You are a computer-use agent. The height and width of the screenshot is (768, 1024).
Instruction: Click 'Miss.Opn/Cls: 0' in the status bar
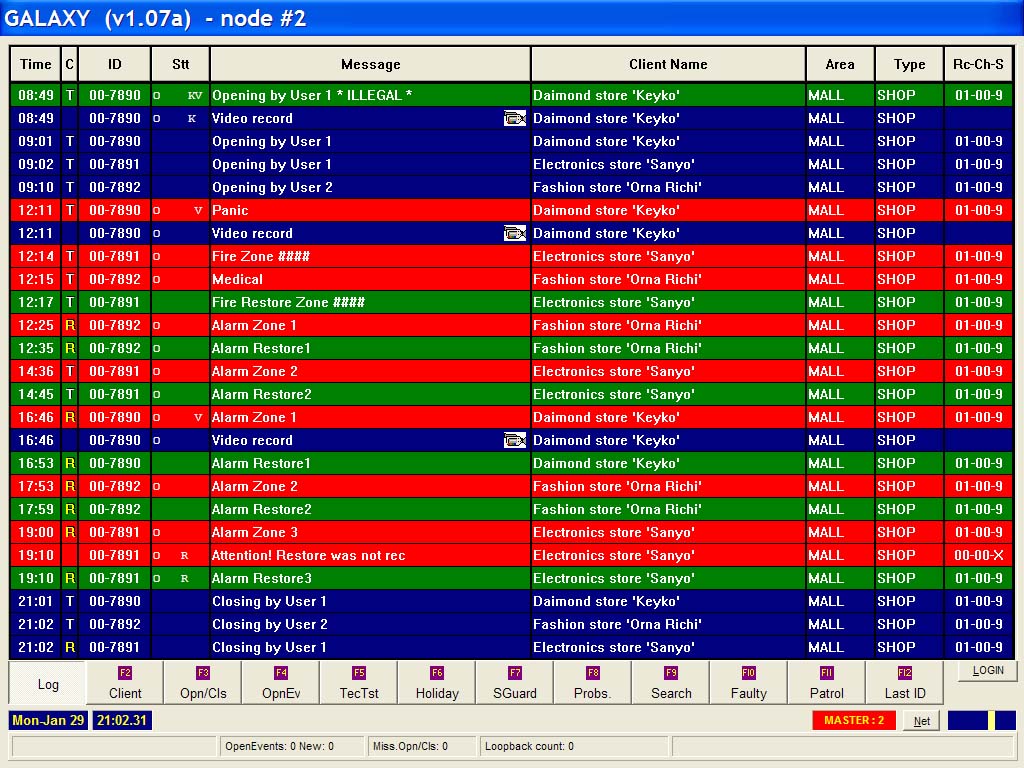(x=410, y=746)
